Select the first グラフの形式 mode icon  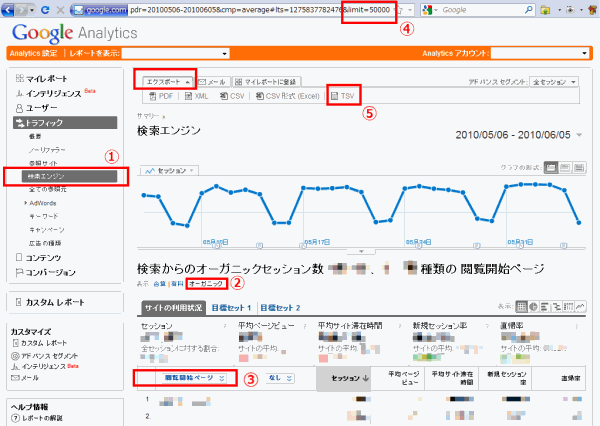[551, 168]
